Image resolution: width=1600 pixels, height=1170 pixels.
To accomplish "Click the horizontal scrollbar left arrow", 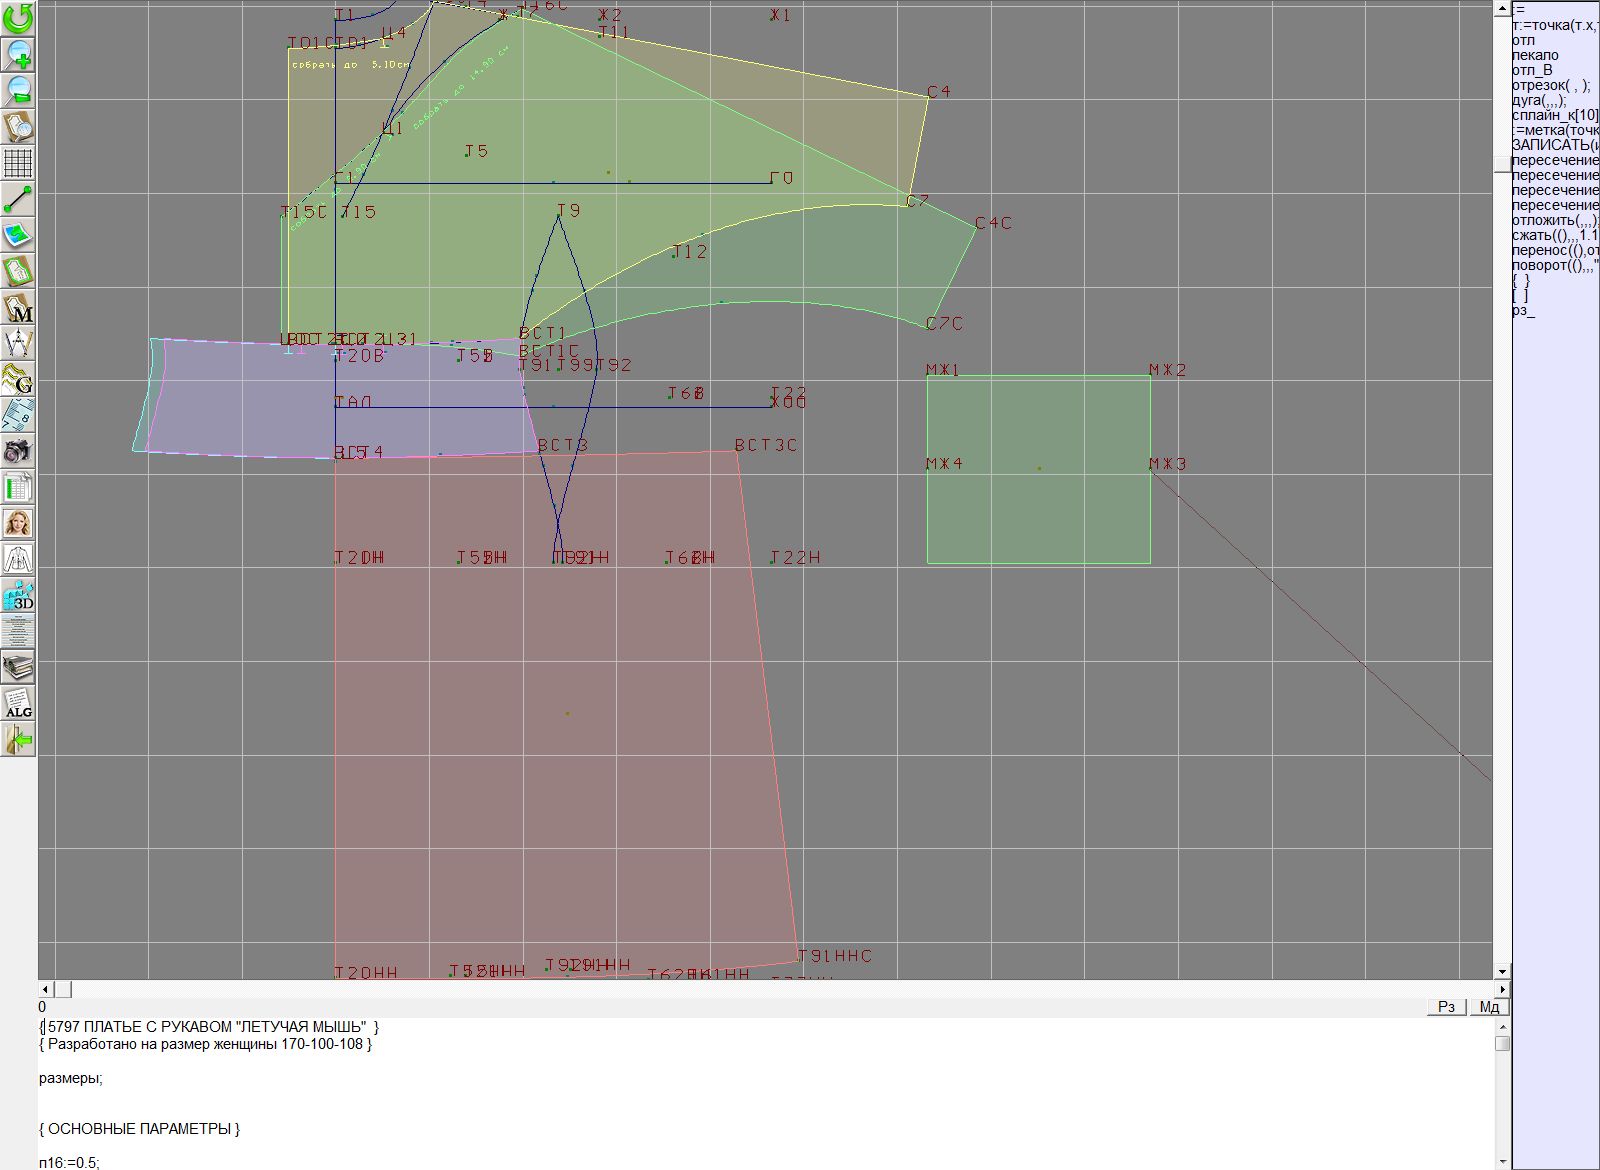I will 45,989.
